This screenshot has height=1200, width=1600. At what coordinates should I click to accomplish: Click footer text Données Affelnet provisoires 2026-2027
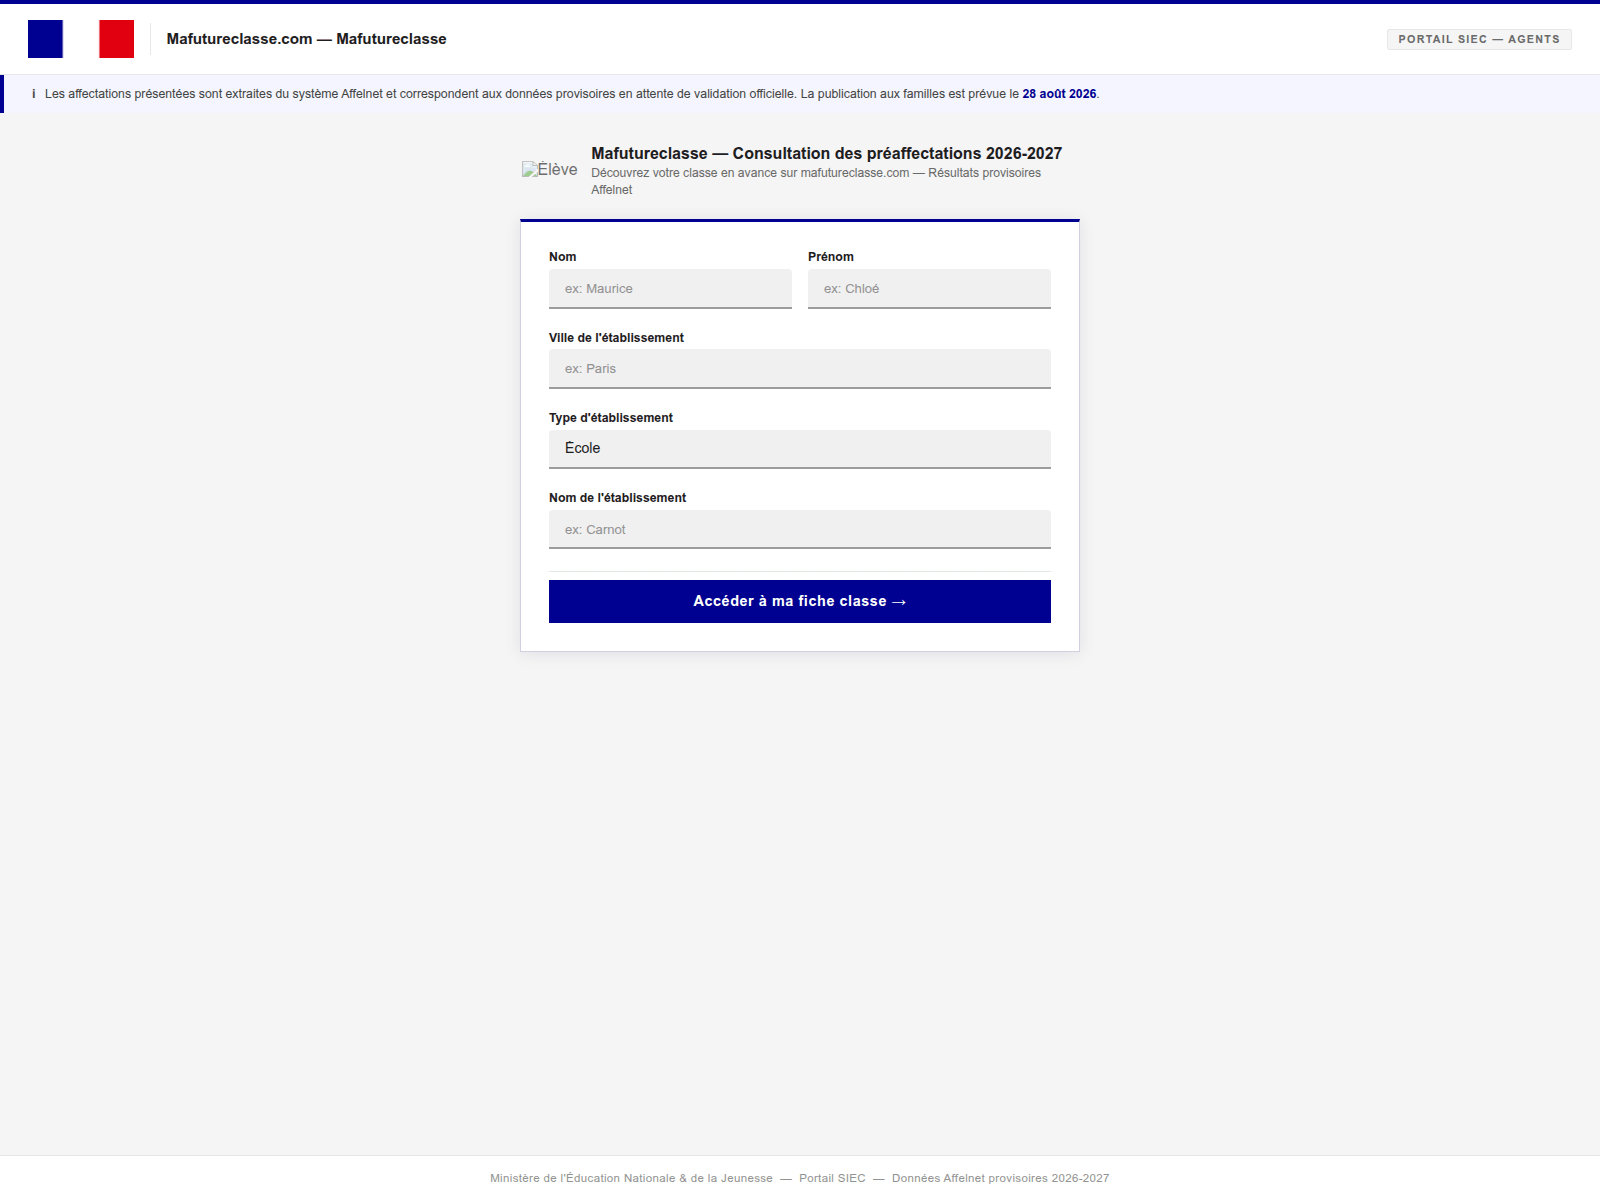tap(1000, 1178)
